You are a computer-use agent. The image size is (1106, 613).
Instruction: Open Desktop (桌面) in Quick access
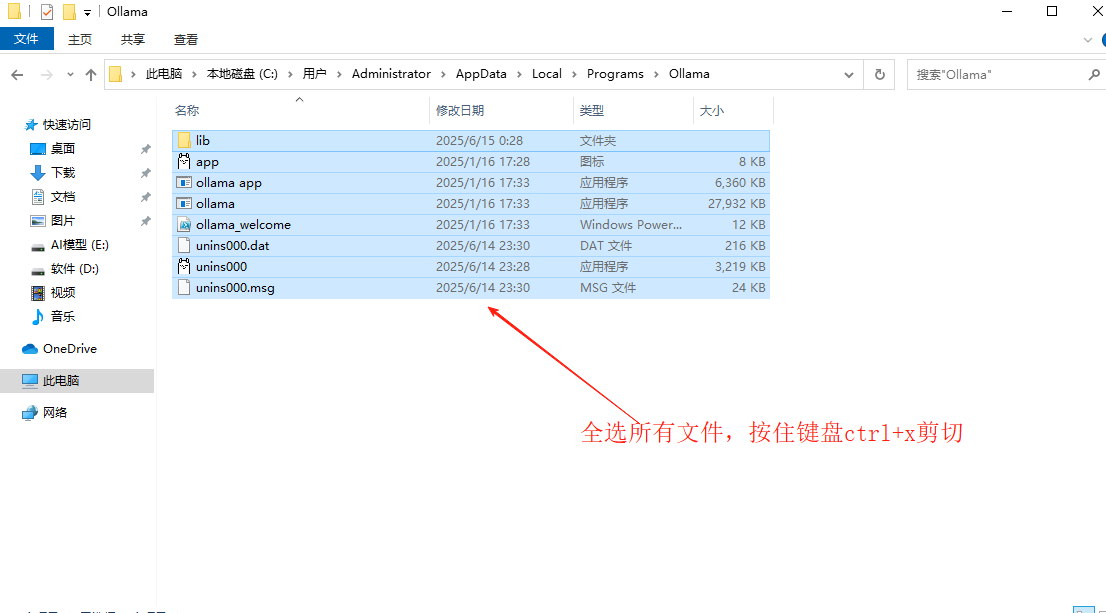pos(63,149)
